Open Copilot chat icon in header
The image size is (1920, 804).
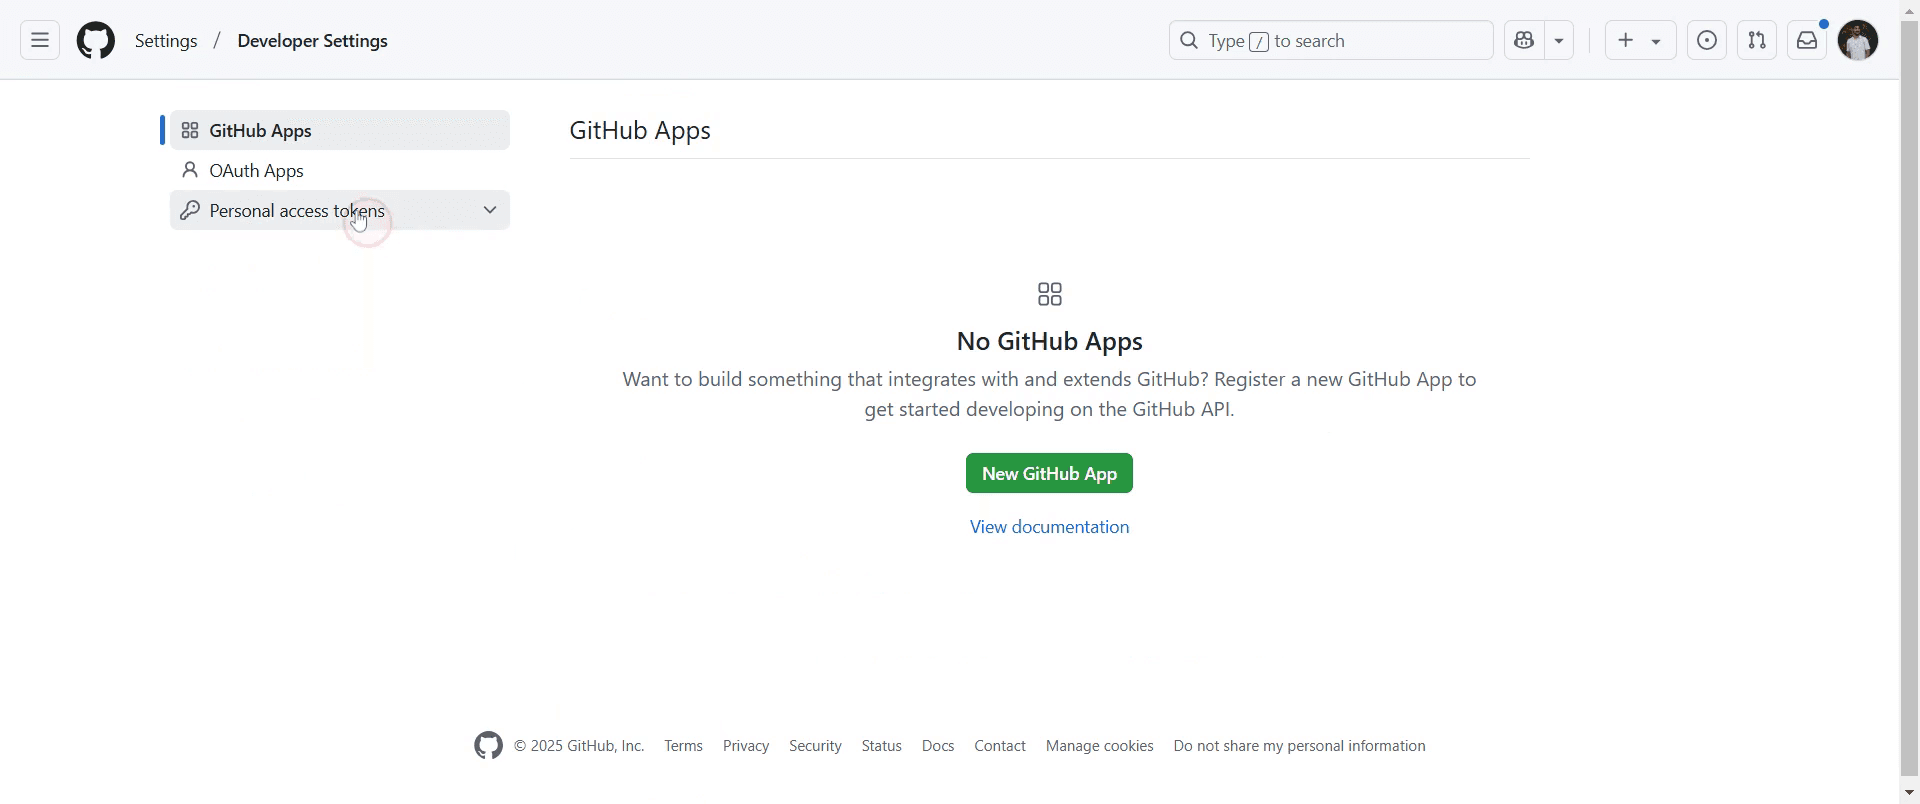[x=1524, y=41]
